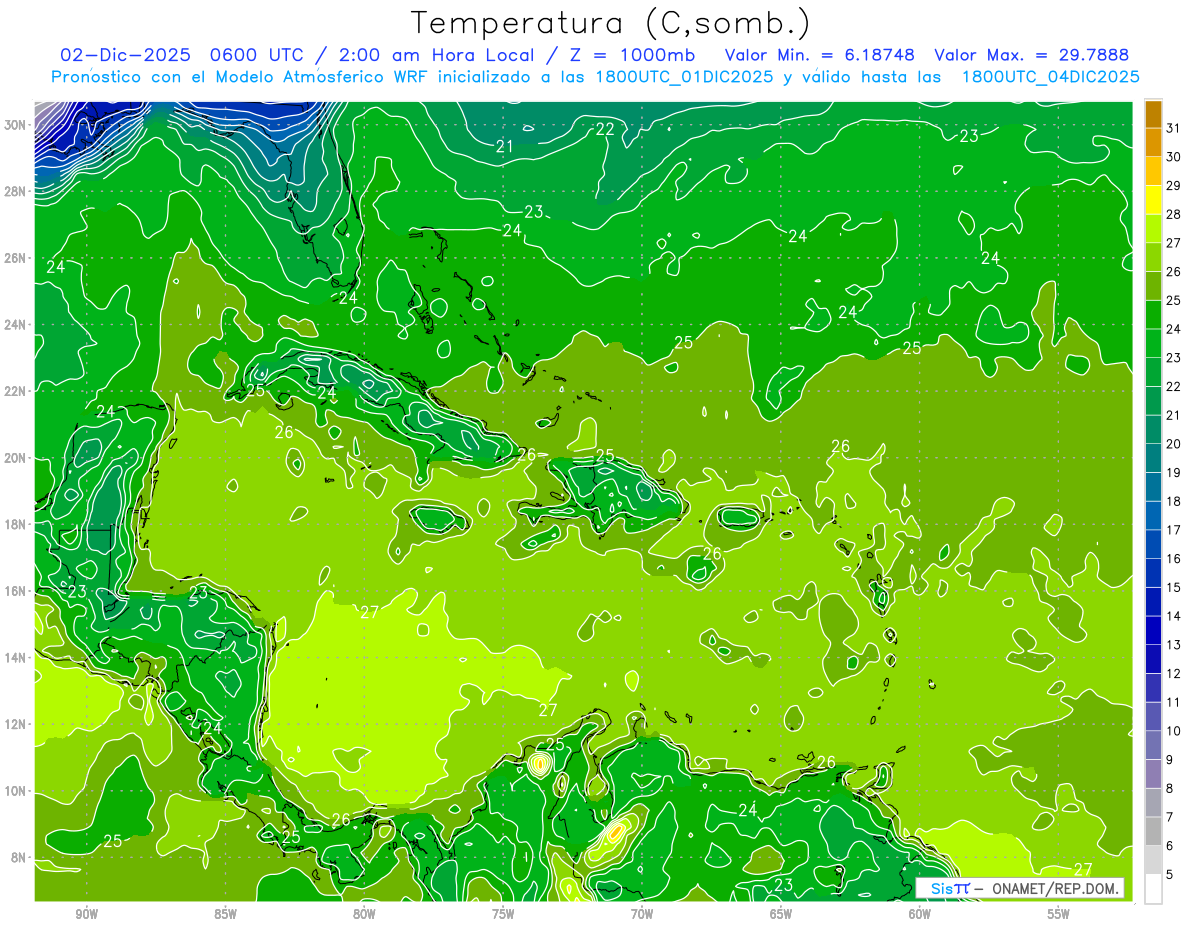The width and height of the screenshot is (1200, 927).
Task: Click the '85W' longitude axis label
Action: [225, 914]
